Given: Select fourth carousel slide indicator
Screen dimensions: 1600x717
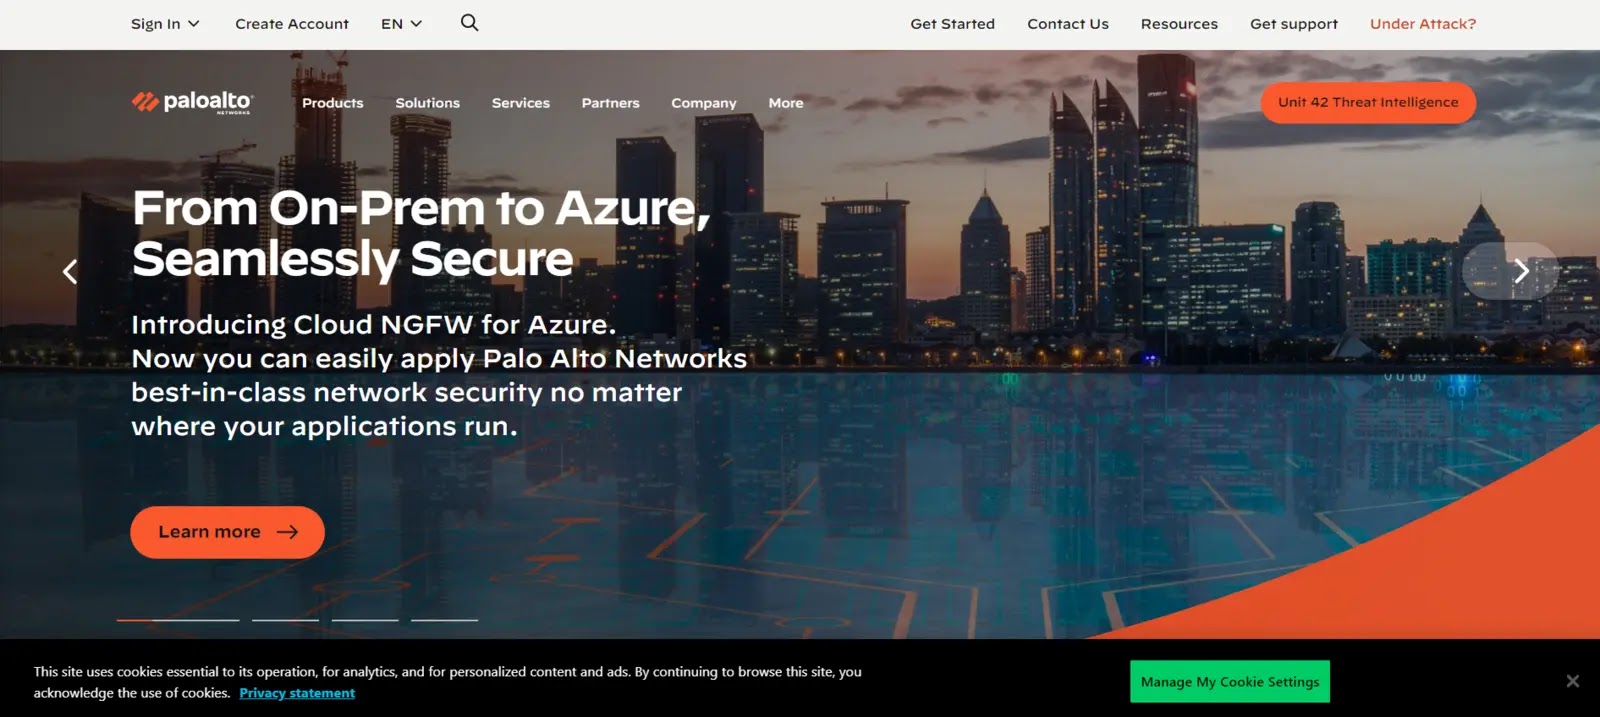Looking at the screenshot, I should click(x=444, y=620).
